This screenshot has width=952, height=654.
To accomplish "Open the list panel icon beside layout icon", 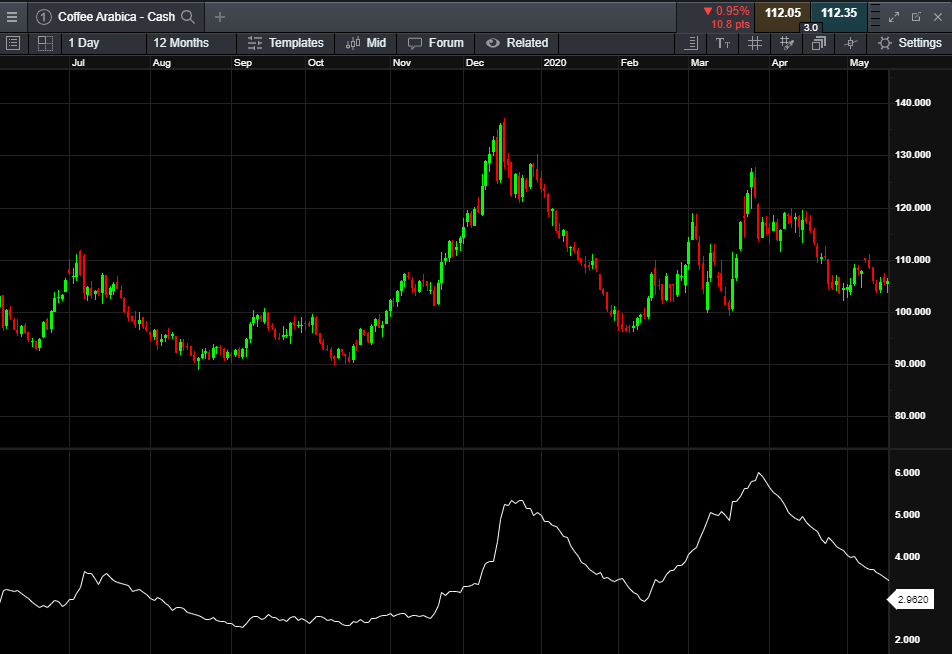I will 13,43.
